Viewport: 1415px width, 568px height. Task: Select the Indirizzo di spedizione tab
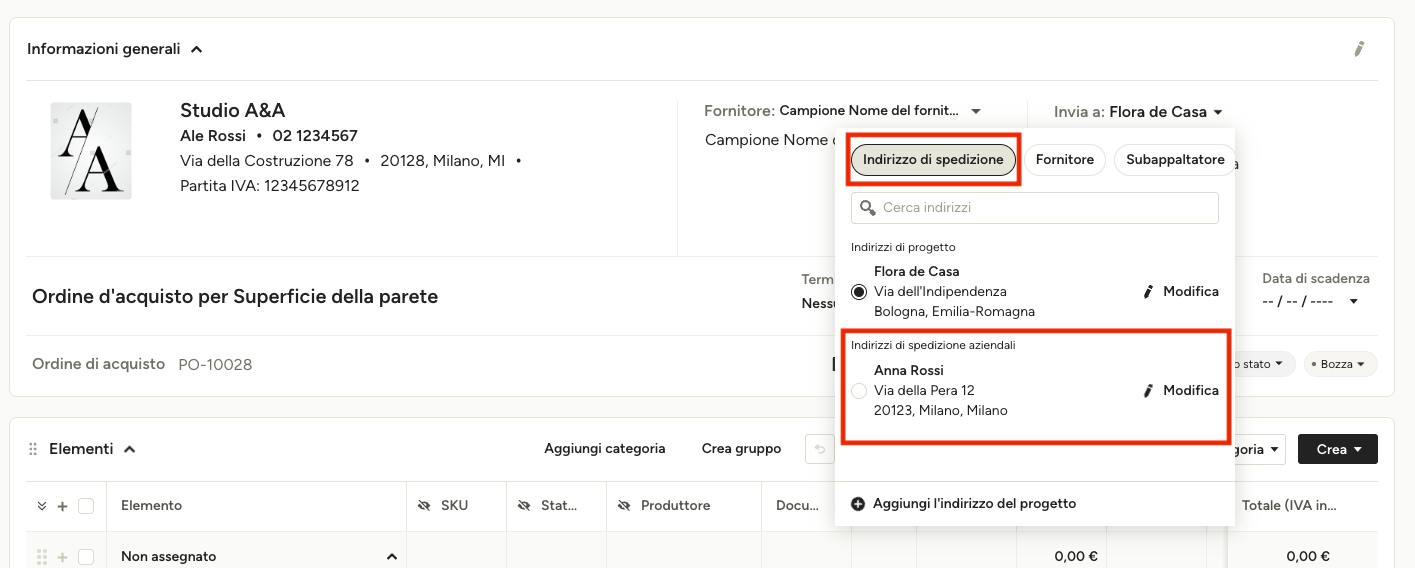pos(933,160)
